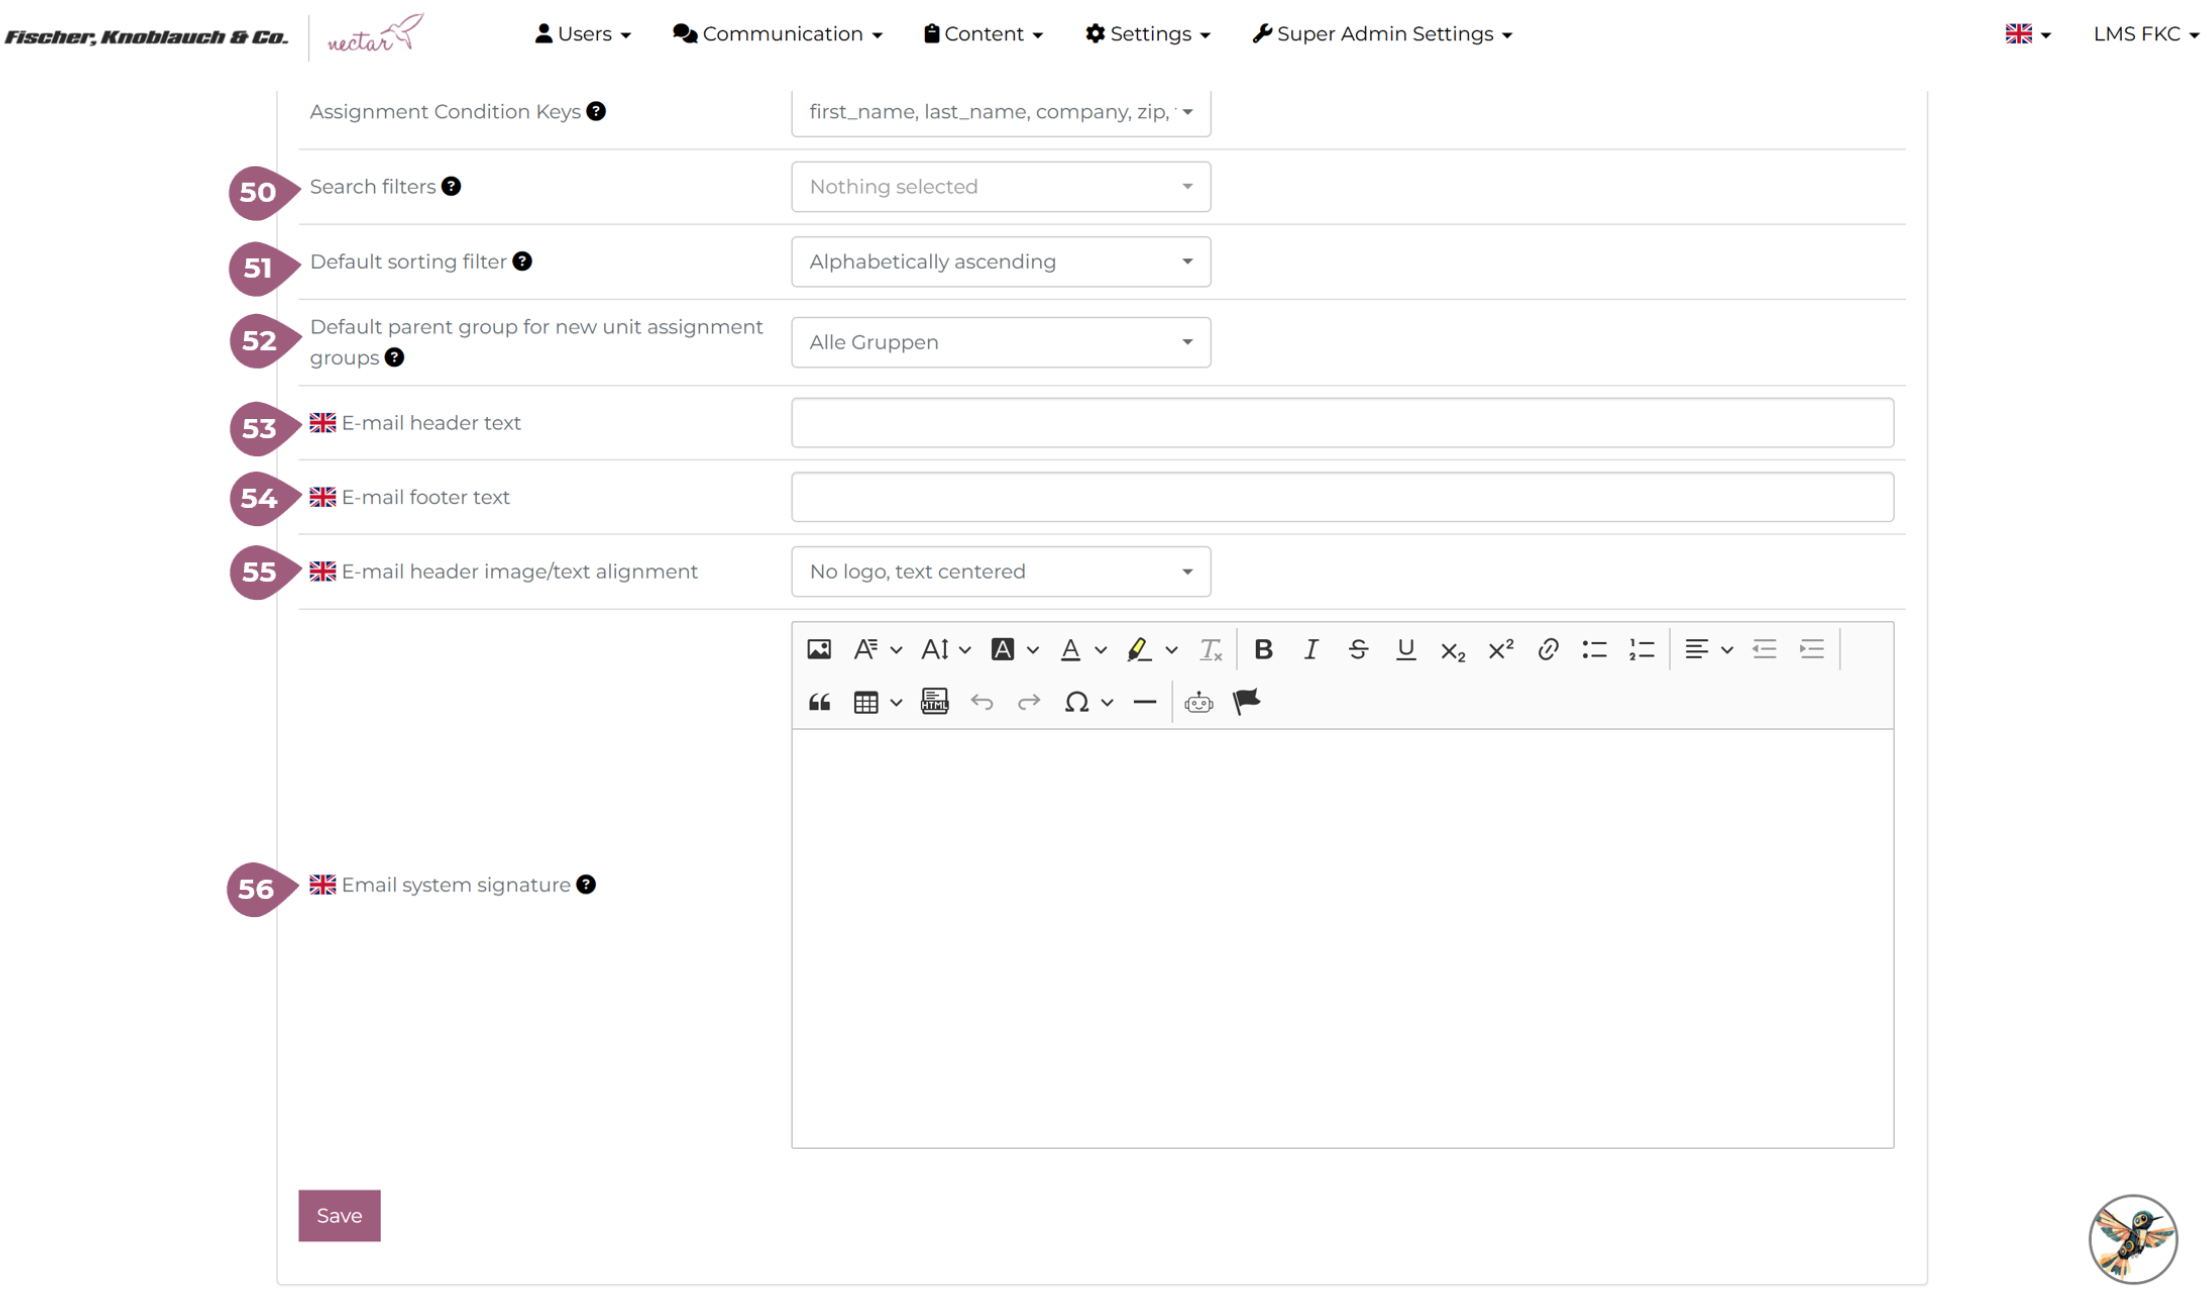
Task: Apply strikethrough formatting
Action: click(1357, 650)
